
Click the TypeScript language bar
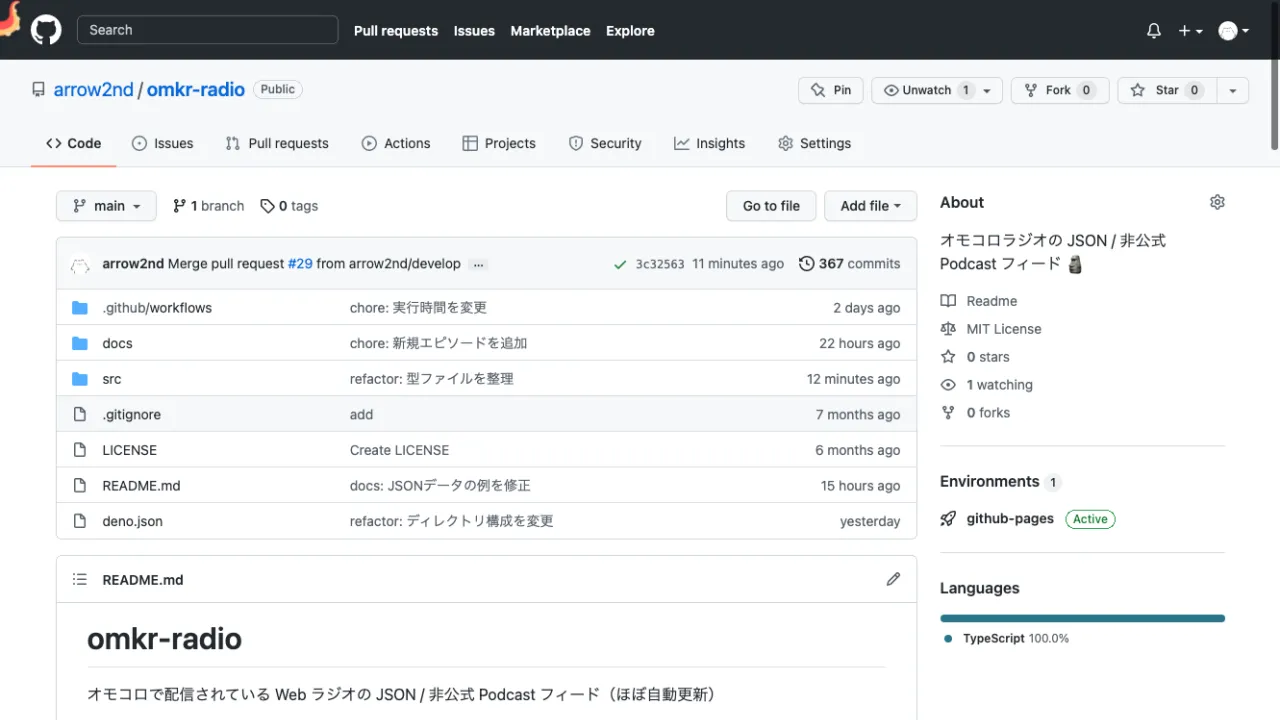tap(1082, 618)
